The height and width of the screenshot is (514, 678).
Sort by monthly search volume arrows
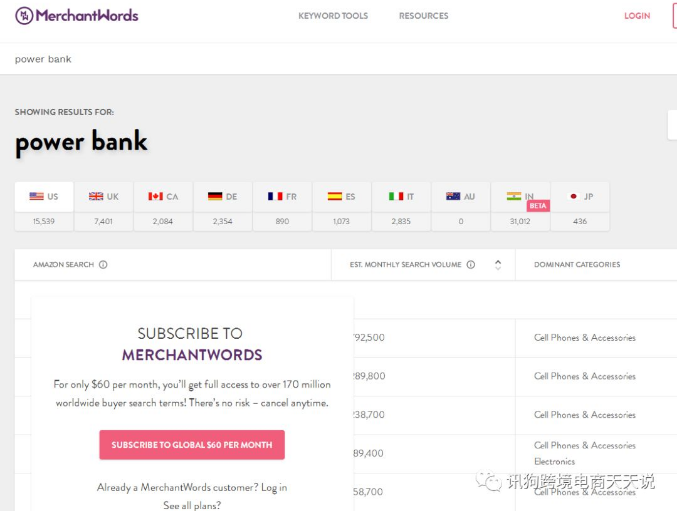(498, 265)
